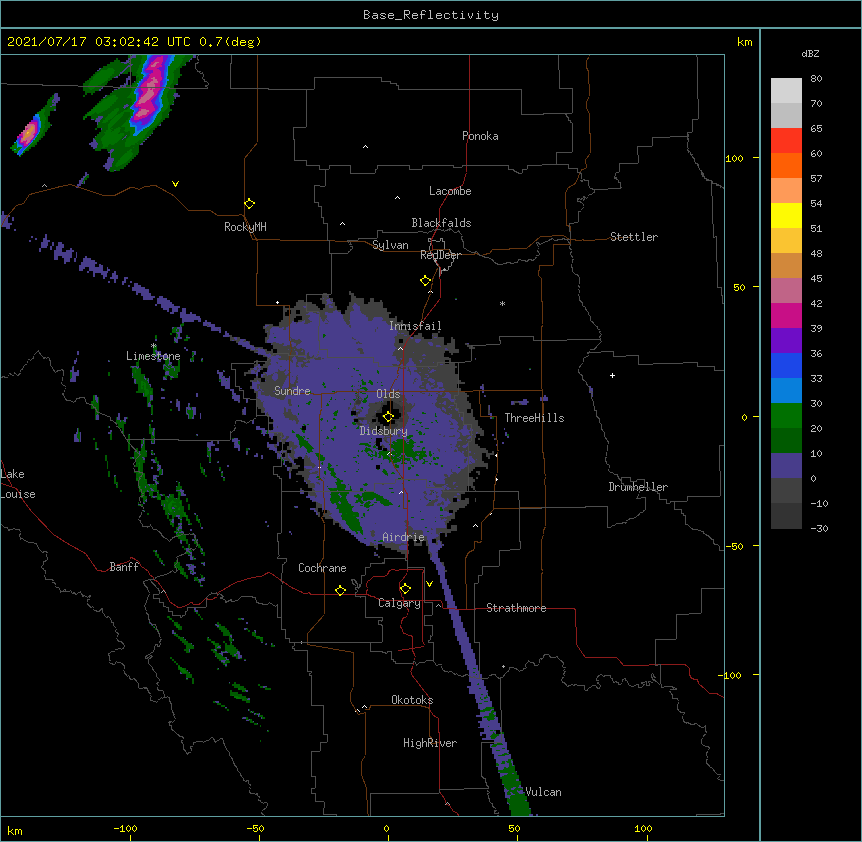This screenshot has height=842, width=862.
Task: Click the Sundre town label
Action: [292, 391]
